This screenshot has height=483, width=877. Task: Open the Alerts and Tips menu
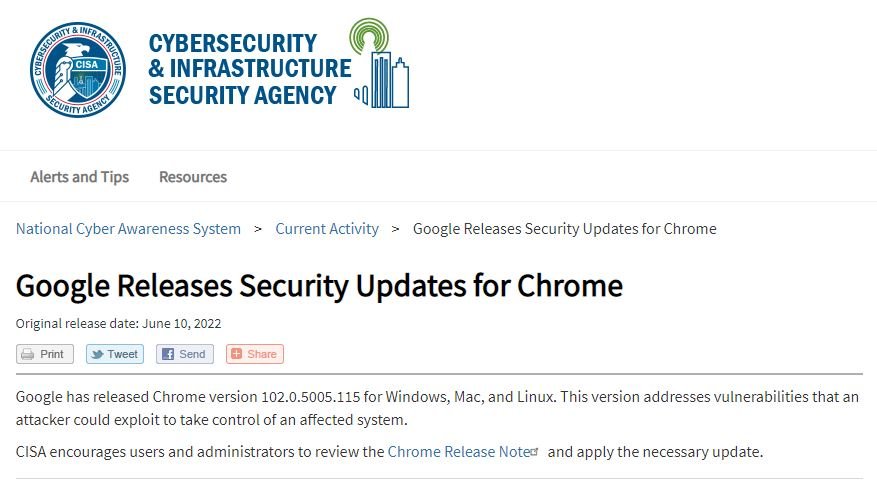point(79,177)
